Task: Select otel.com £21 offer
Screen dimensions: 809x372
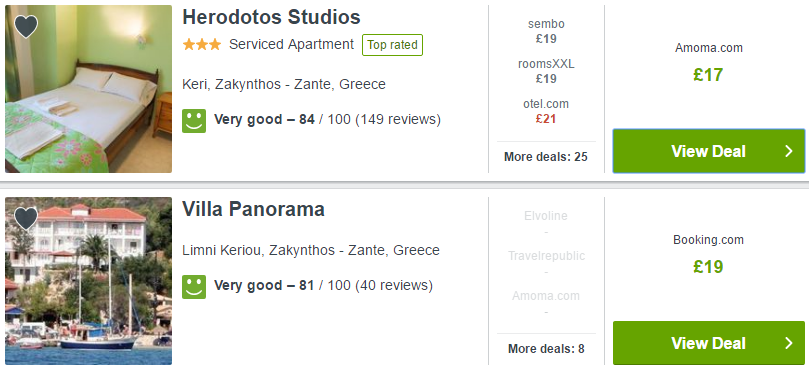Action: tap(546, 111)
